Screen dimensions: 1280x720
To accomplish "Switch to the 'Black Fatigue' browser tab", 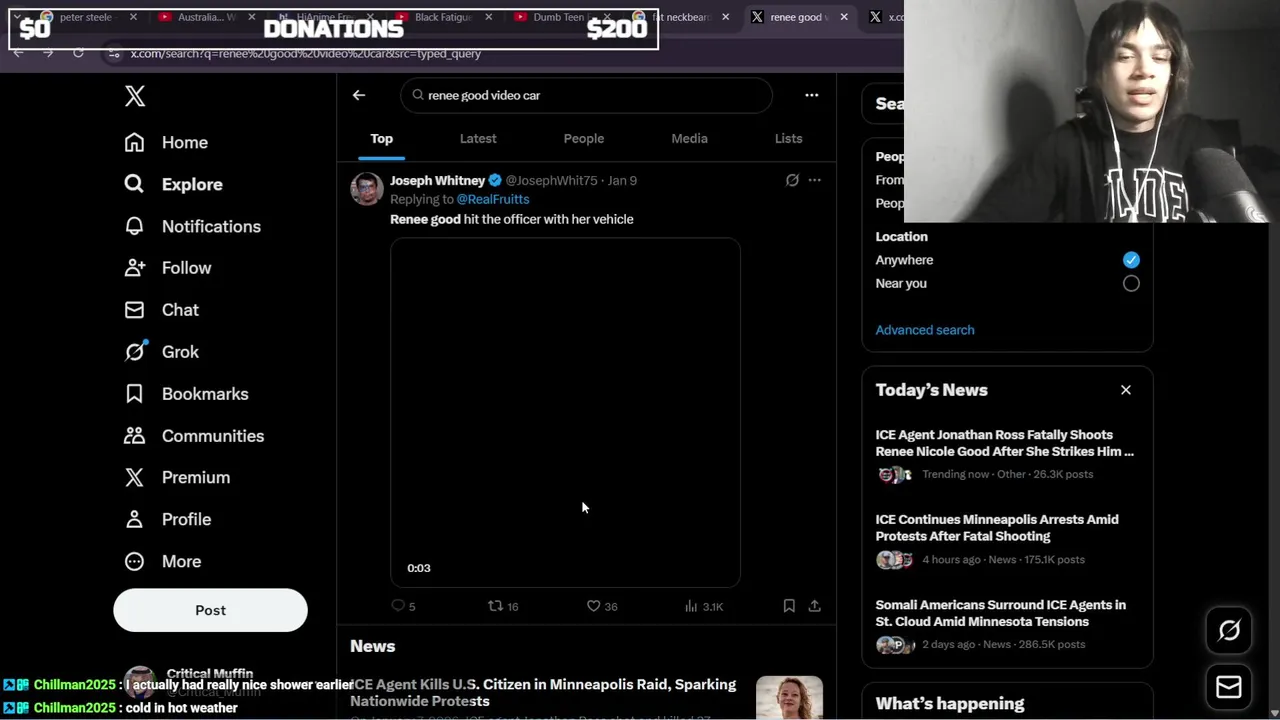I will click(x=444, y=17).
